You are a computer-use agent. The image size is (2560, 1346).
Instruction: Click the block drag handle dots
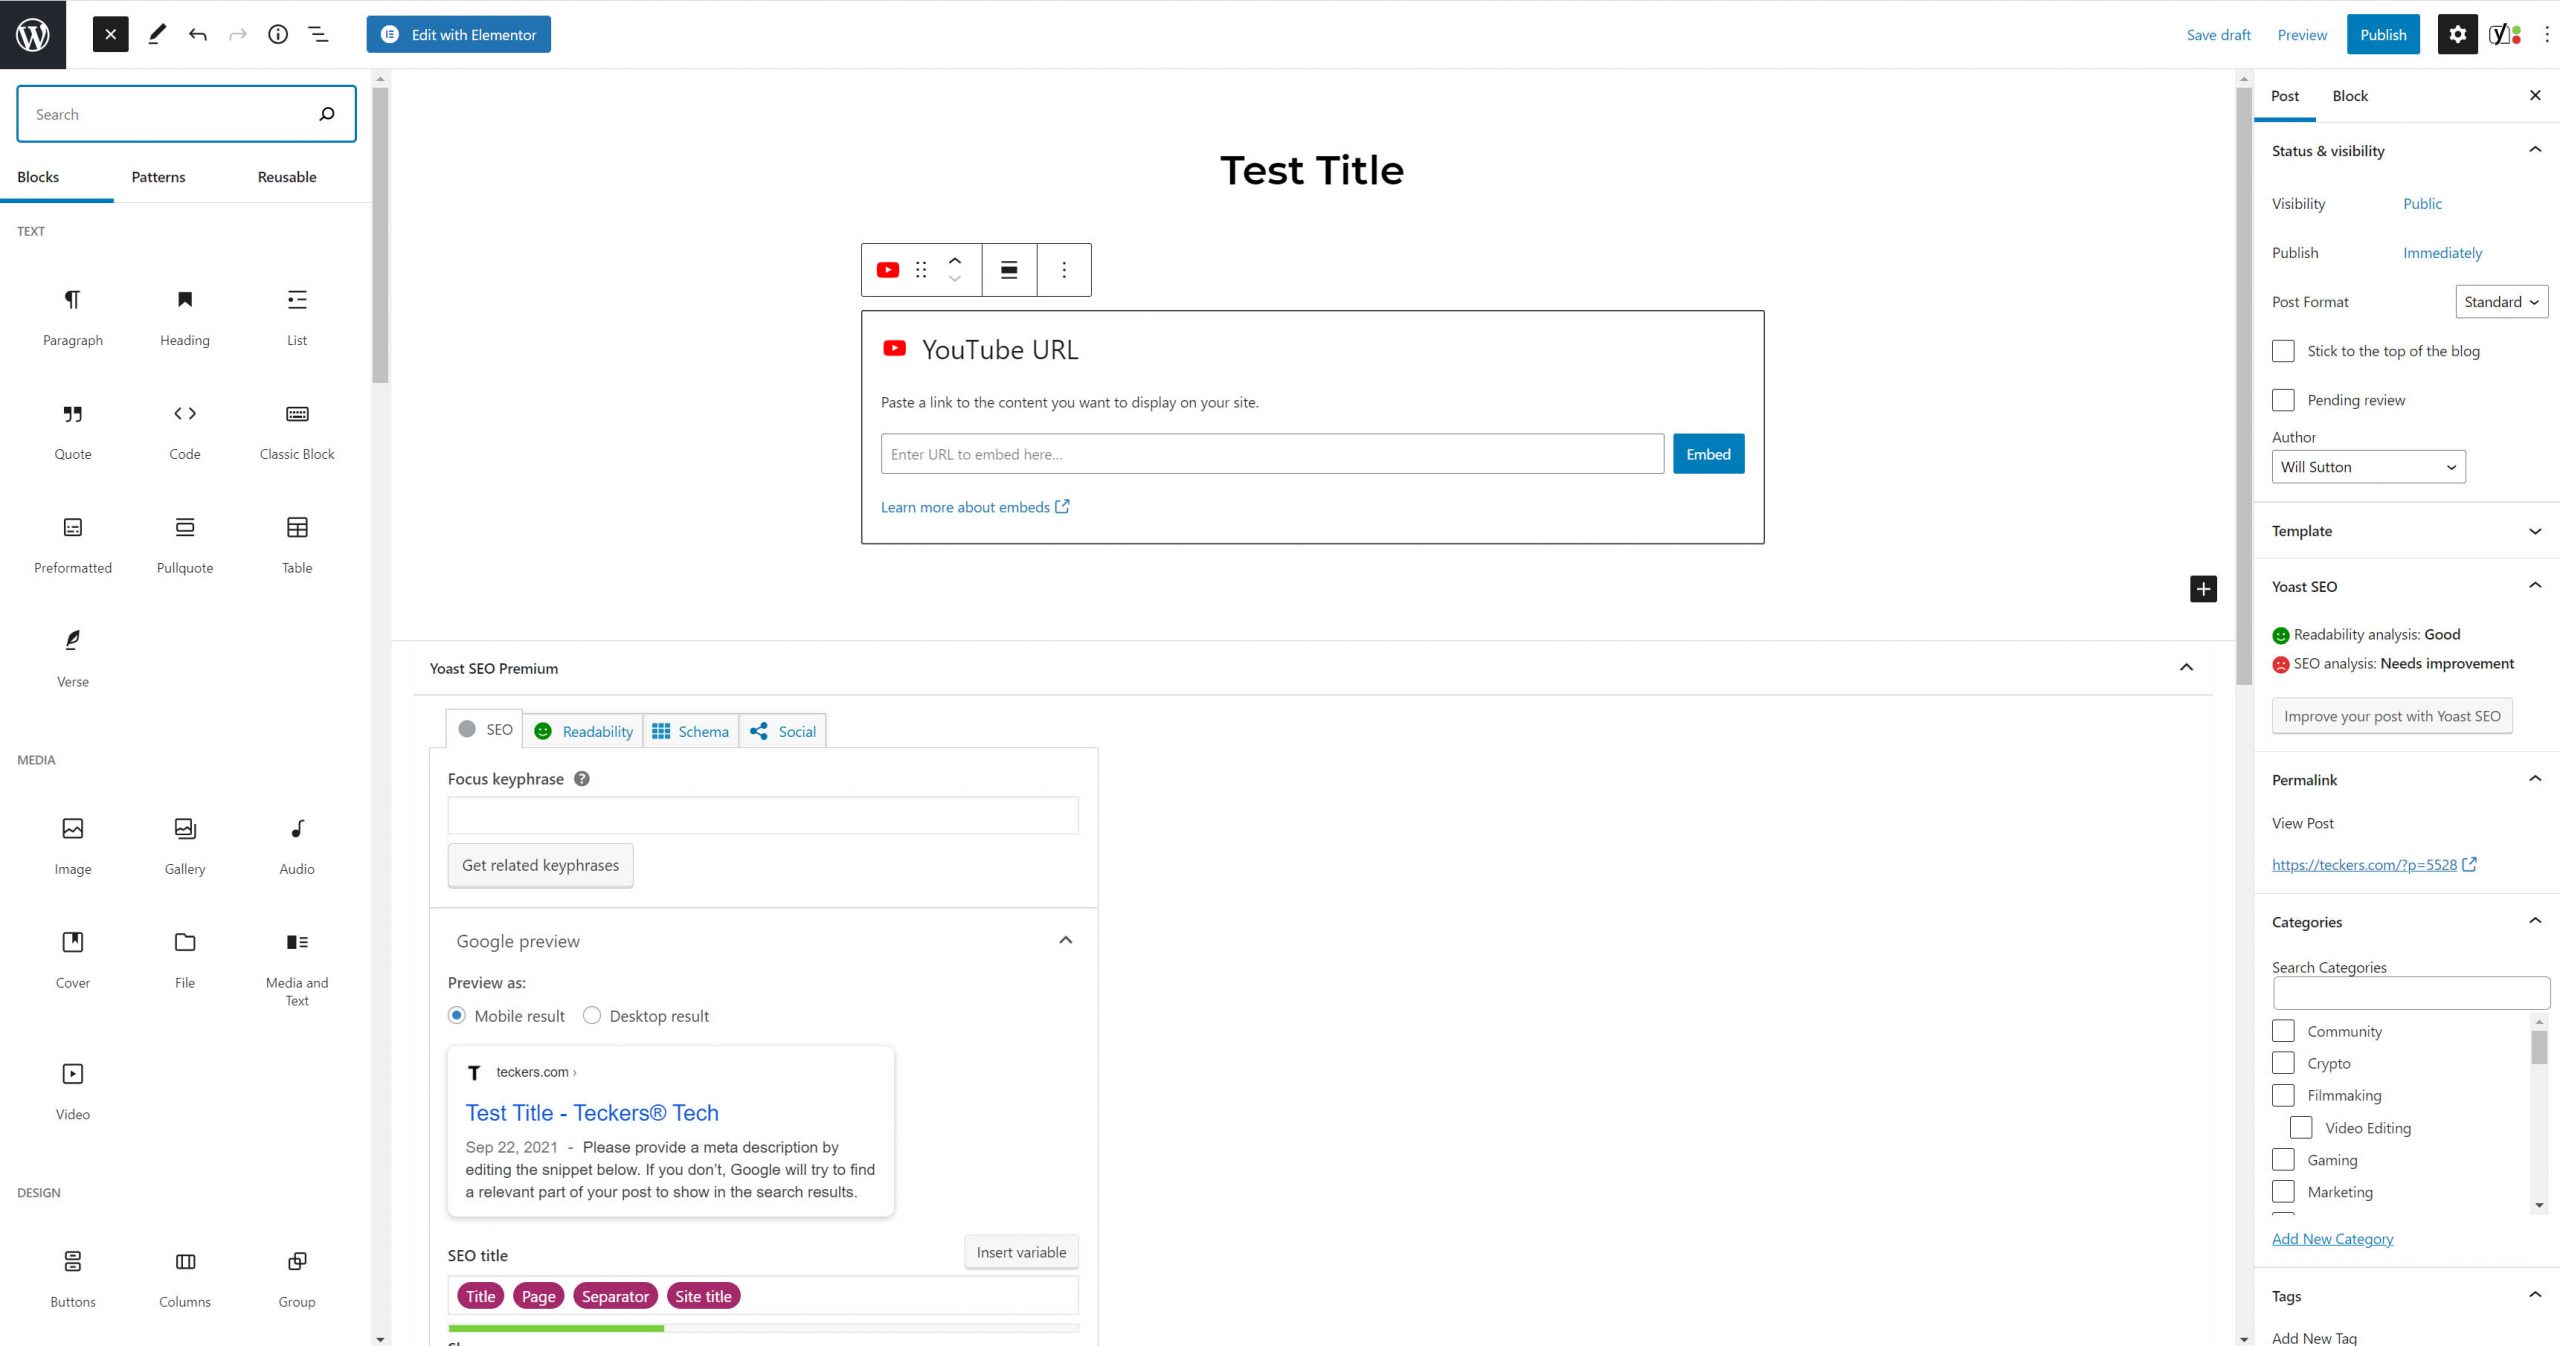coord(921,270)
